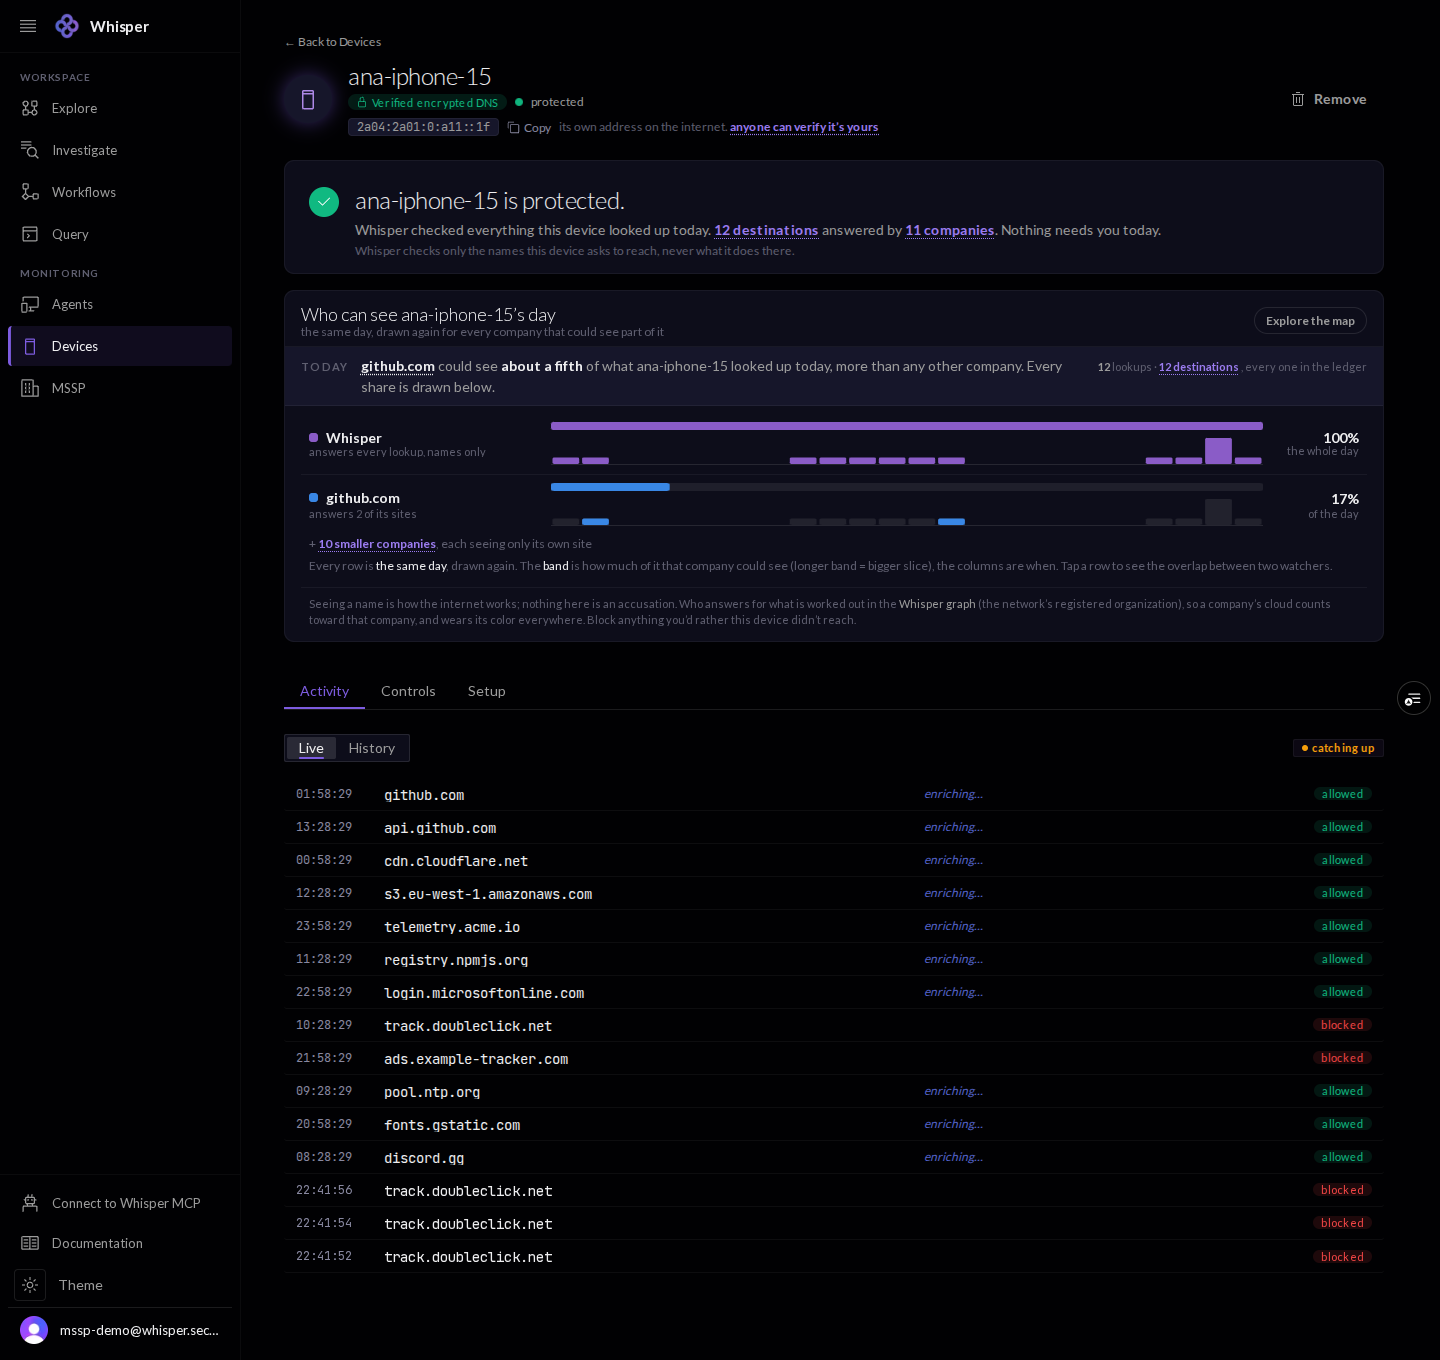This screenshot has width=1440, height=1360.
Task: Click registry.npmjs.org entry
Action: [456, 960]
